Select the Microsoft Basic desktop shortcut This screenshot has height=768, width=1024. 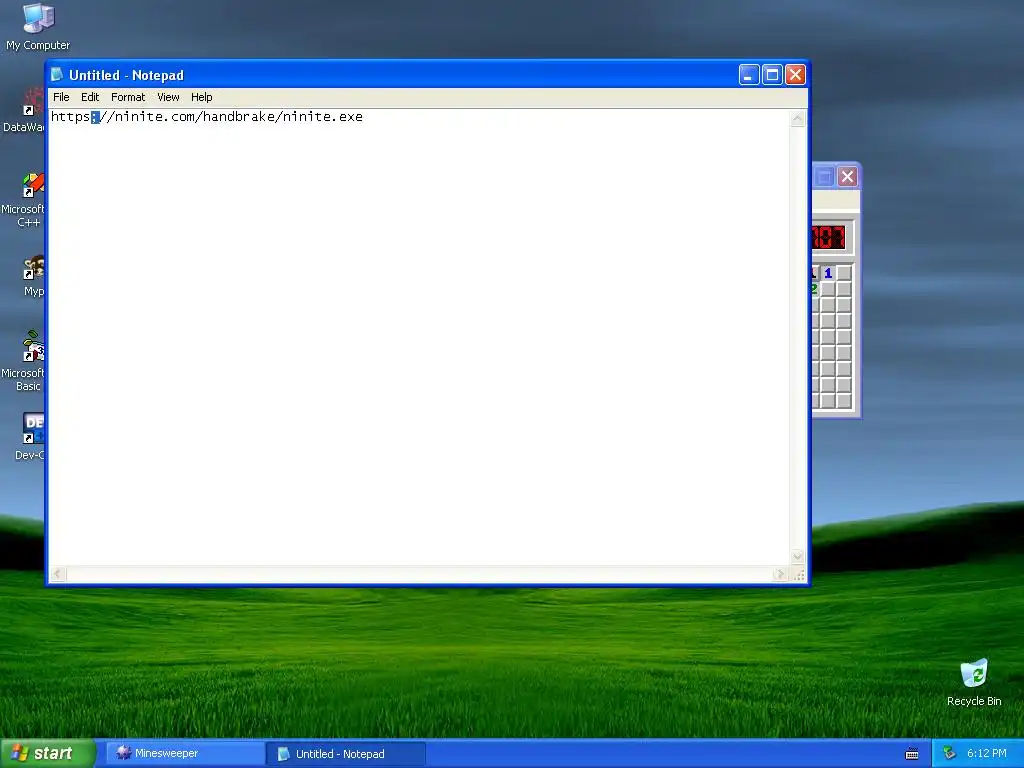(24, 362)
